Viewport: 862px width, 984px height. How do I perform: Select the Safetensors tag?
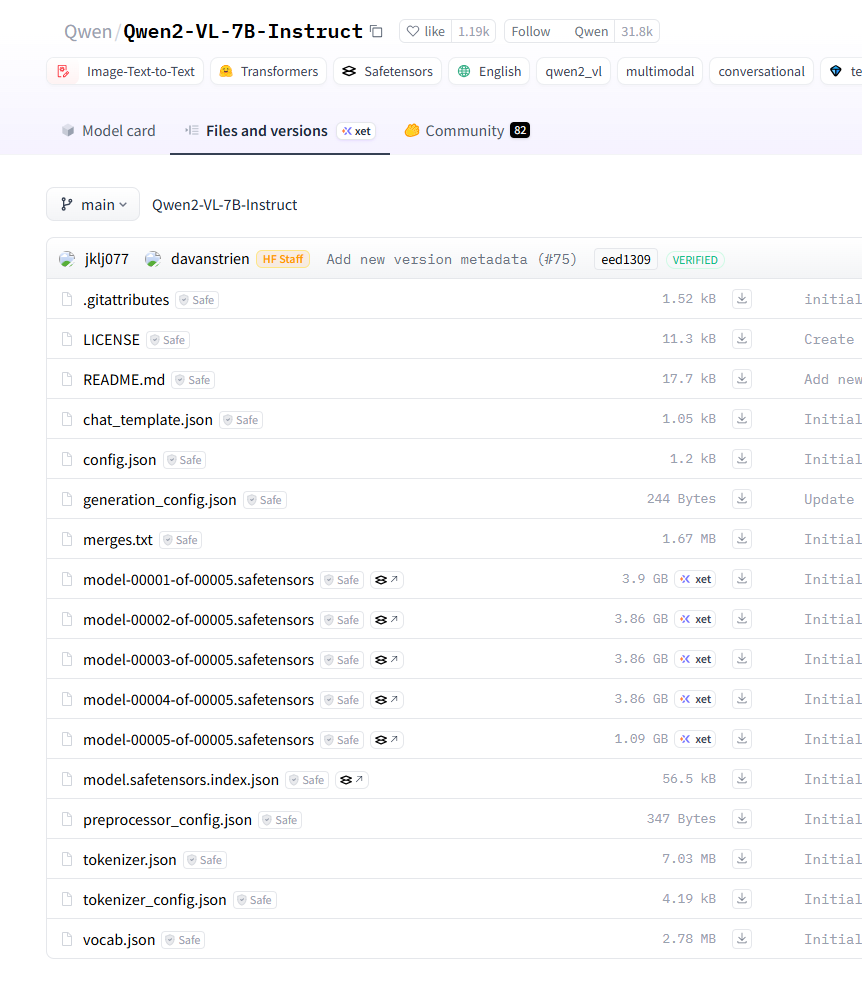(388, 72)
